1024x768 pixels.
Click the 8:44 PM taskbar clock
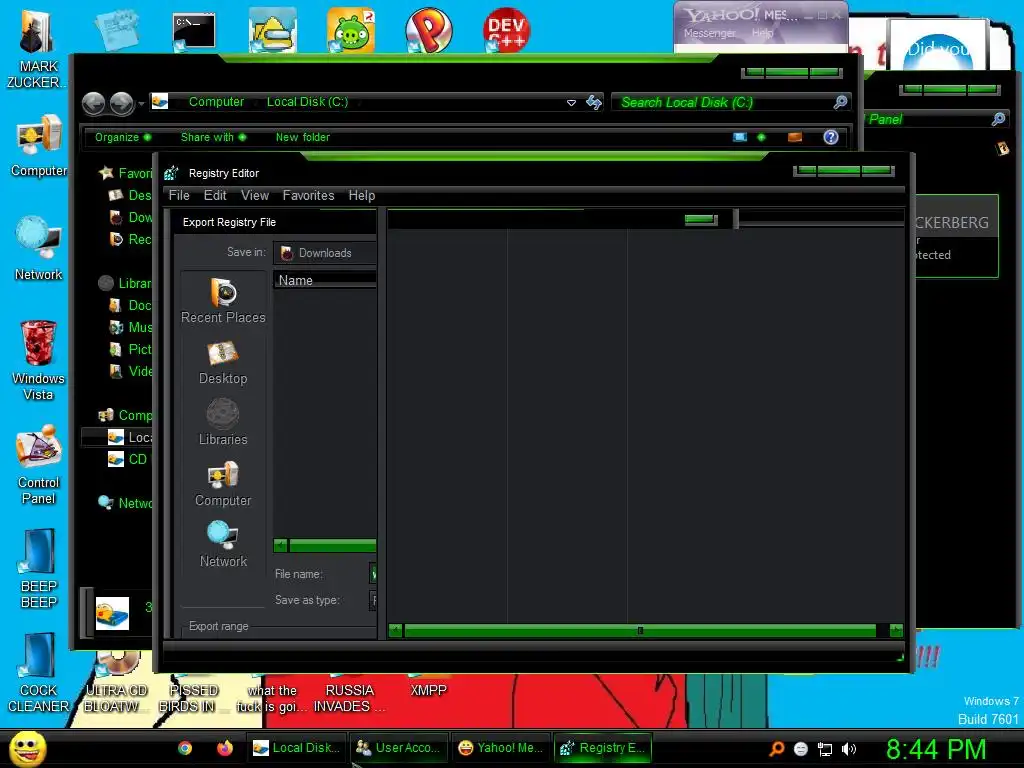click(936, 749)
